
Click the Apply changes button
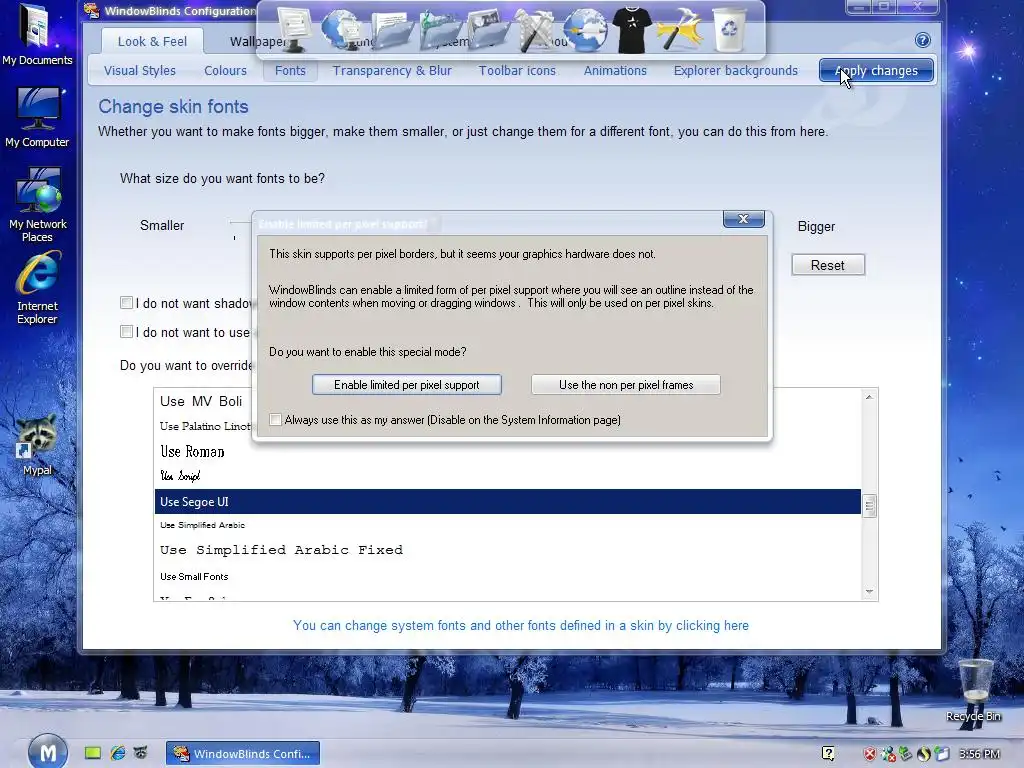point(876,71)
